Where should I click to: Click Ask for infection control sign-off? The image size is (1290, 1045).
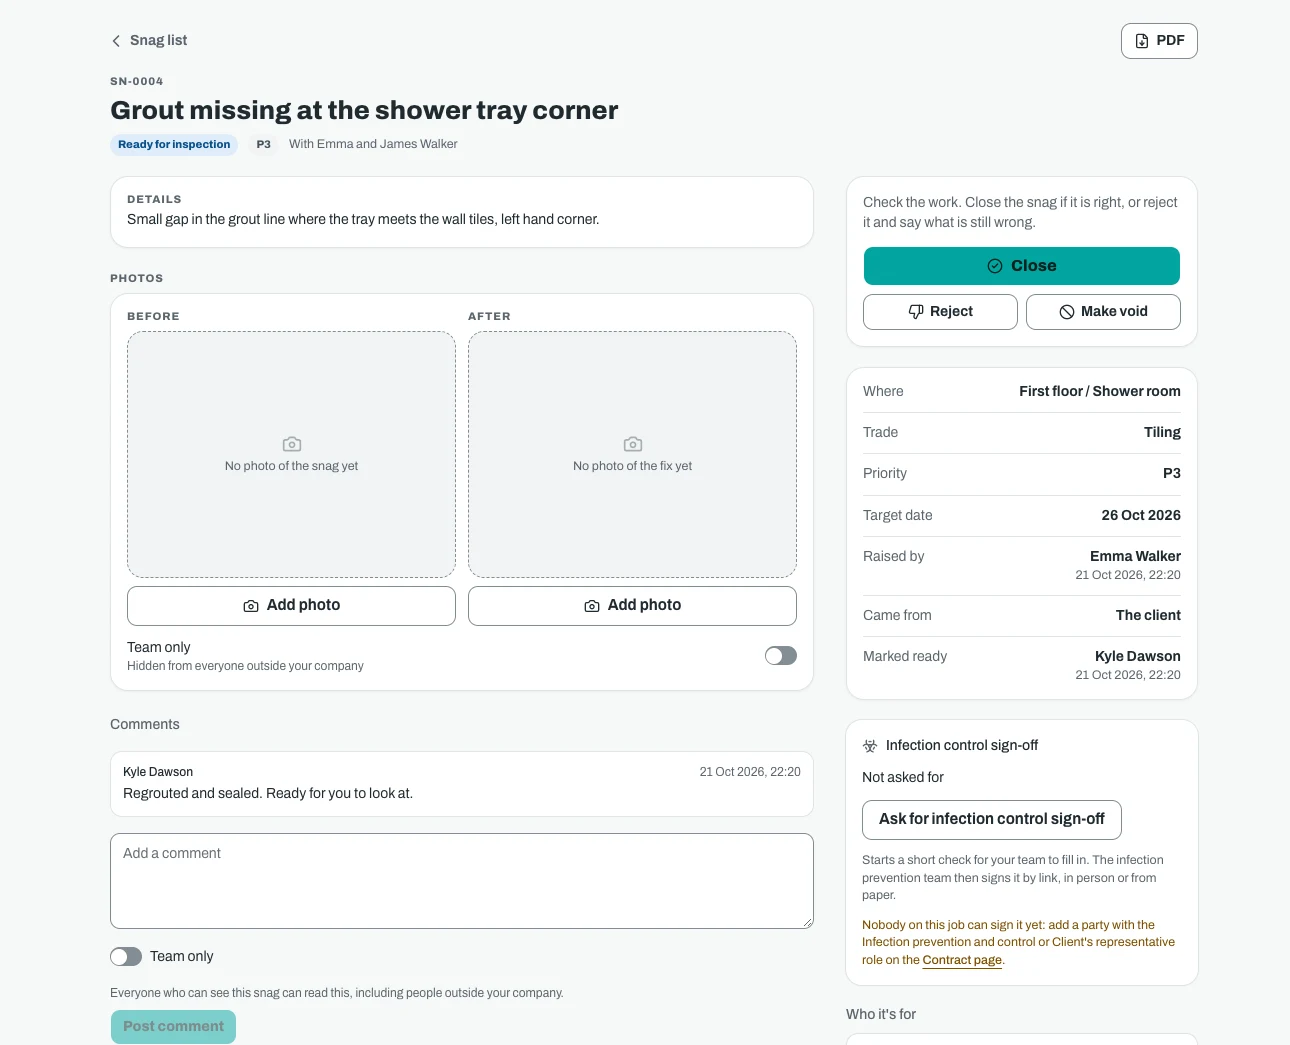coord(992,820)
